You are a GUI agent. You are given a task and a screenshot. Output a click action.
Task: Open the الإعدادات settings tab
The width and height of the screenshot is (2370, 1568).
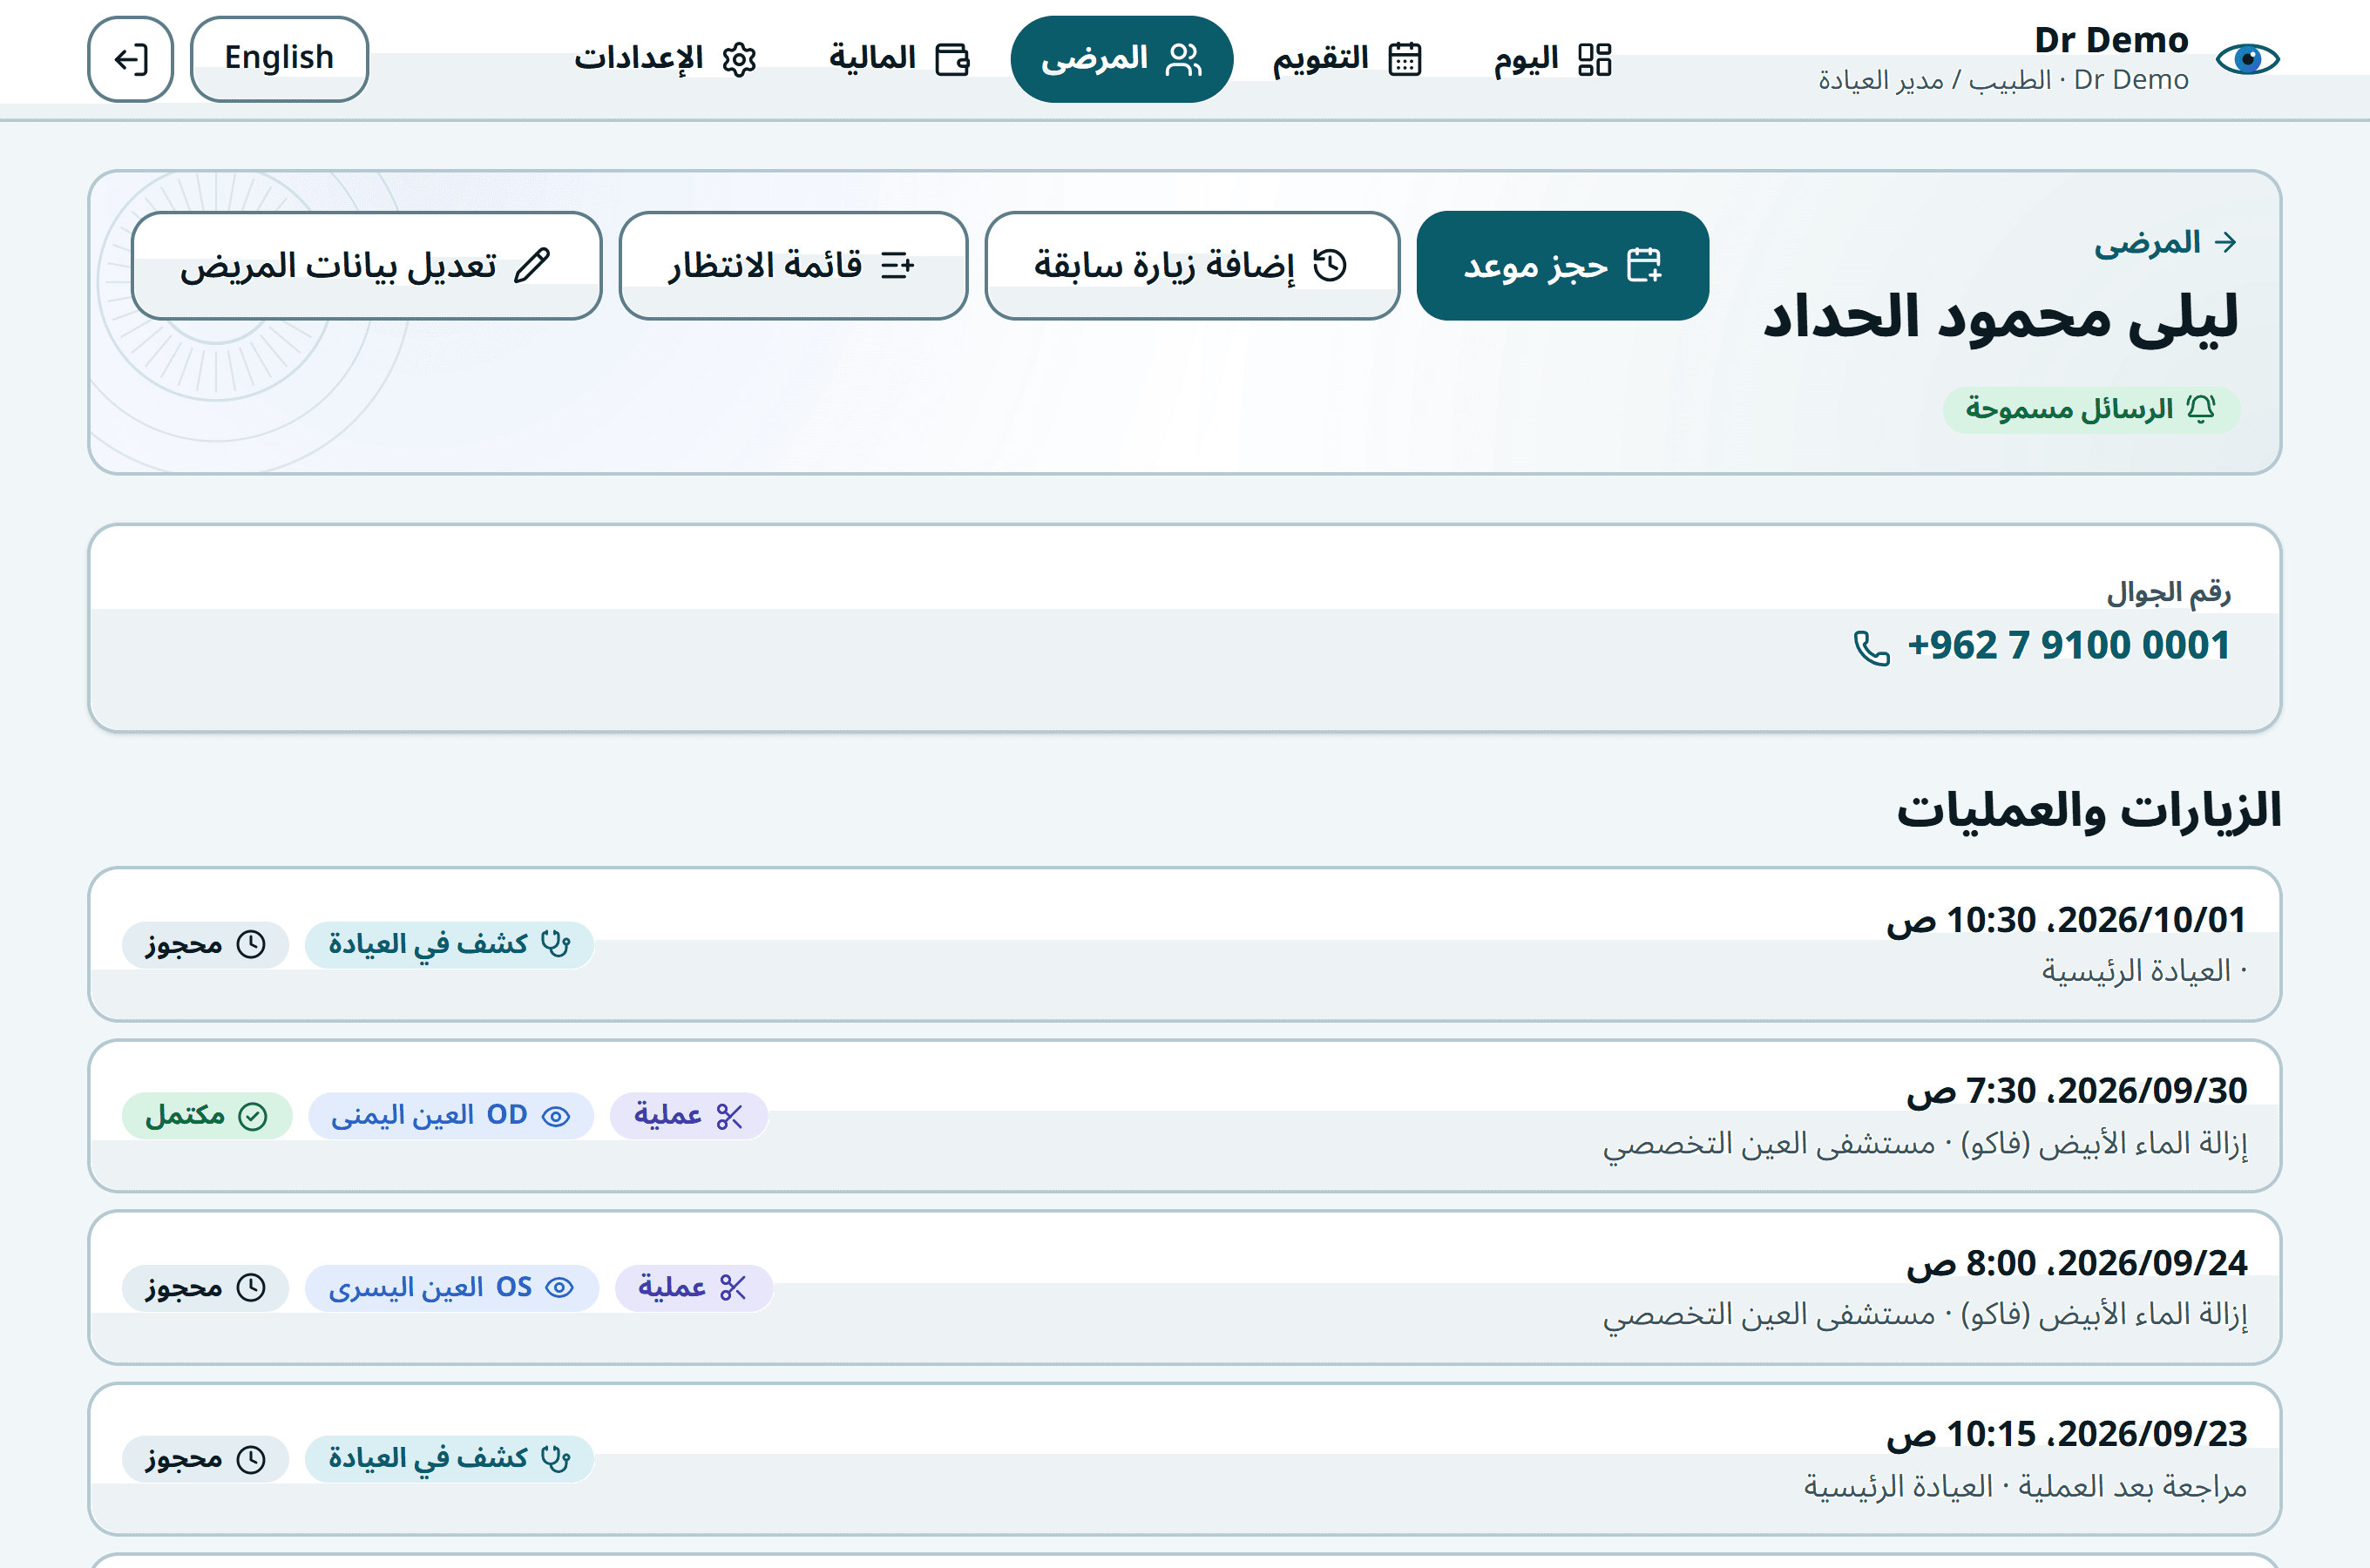[665, 59]
